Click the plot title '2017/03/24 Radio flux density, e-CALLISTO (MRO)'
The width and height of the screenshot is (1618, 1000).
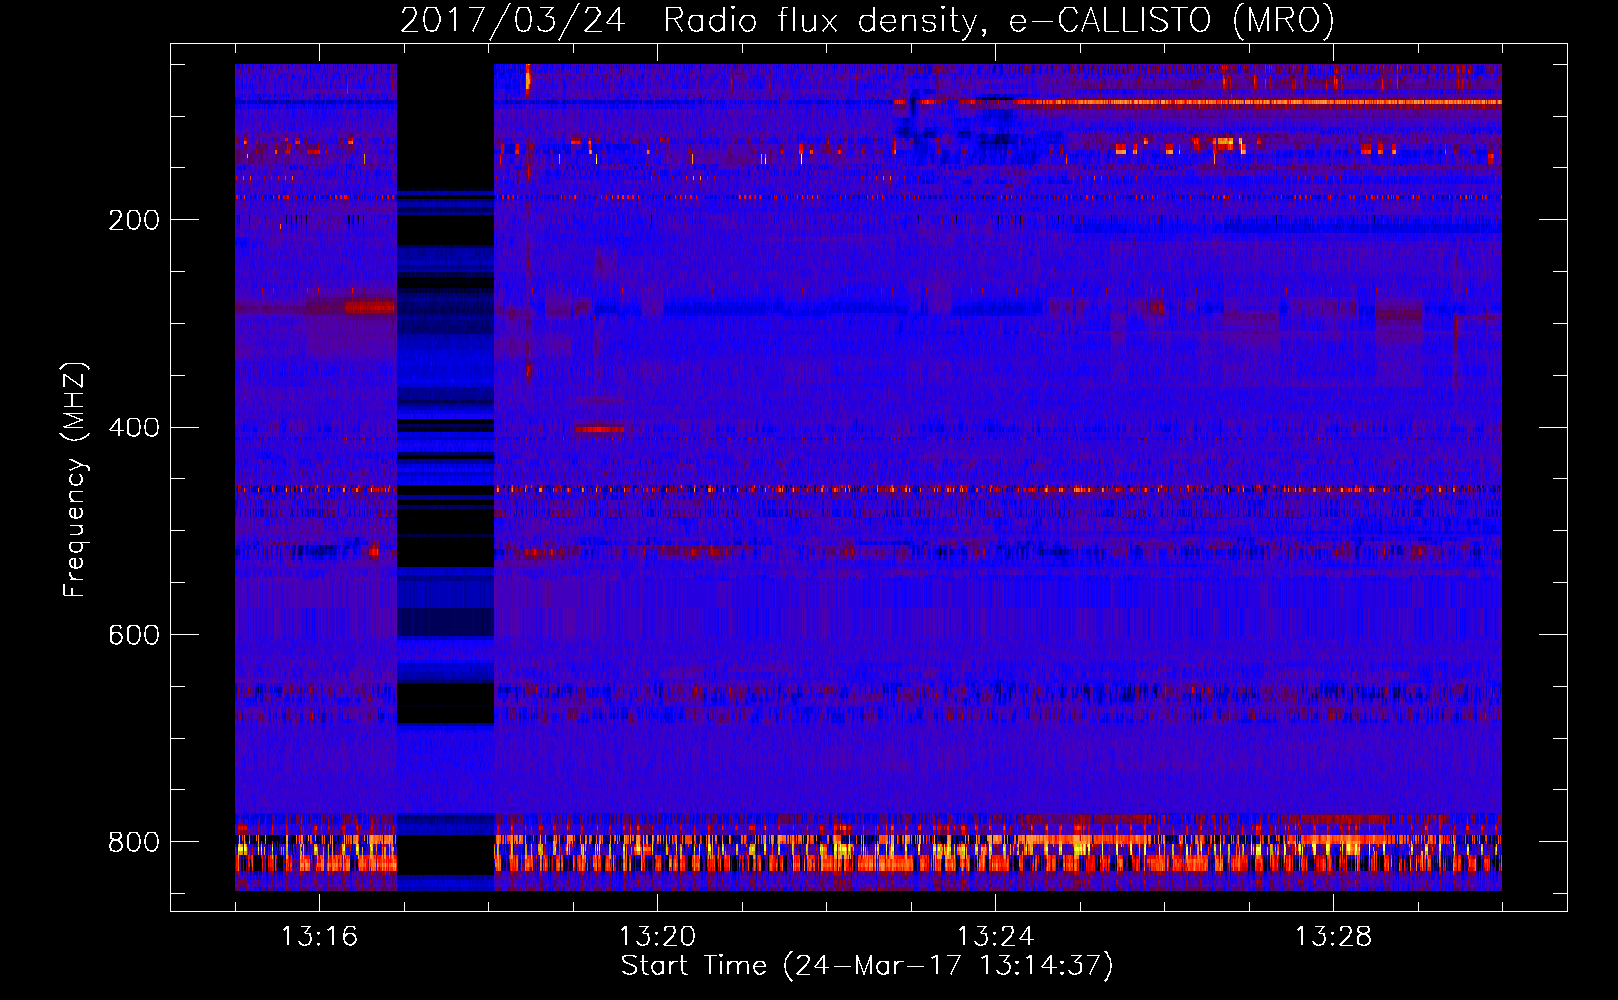point(867,20)
